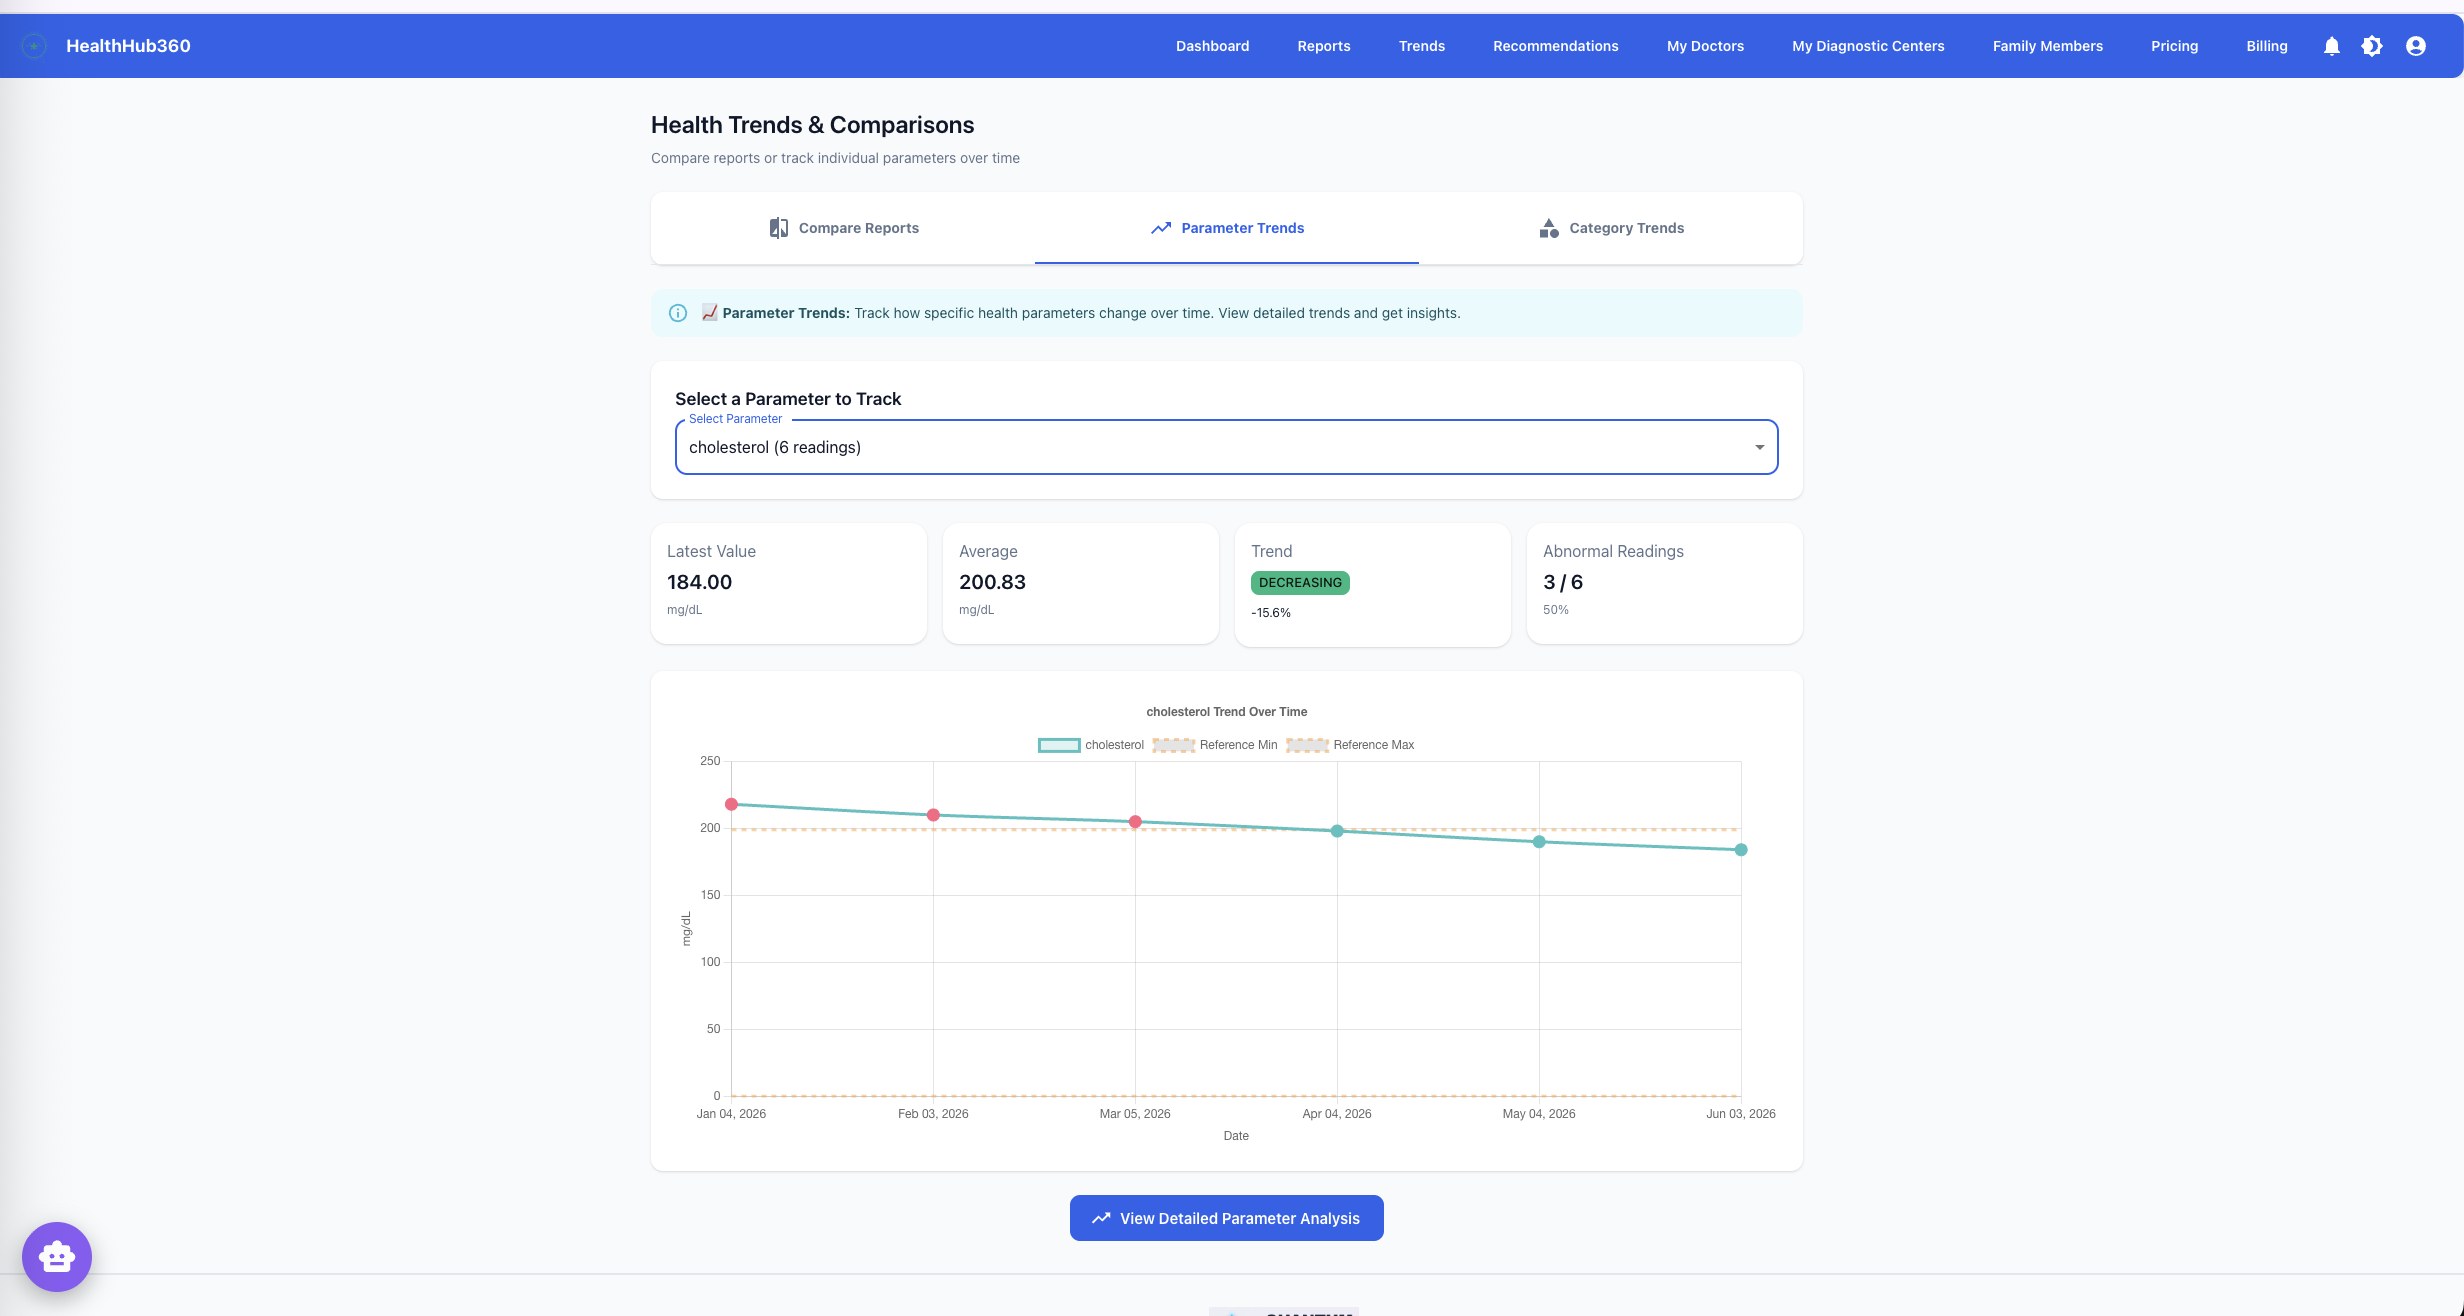The image size is (2464, 1316).
Task: Go to Family Members
Action: pyautogui.click(x=2047, y=46)
